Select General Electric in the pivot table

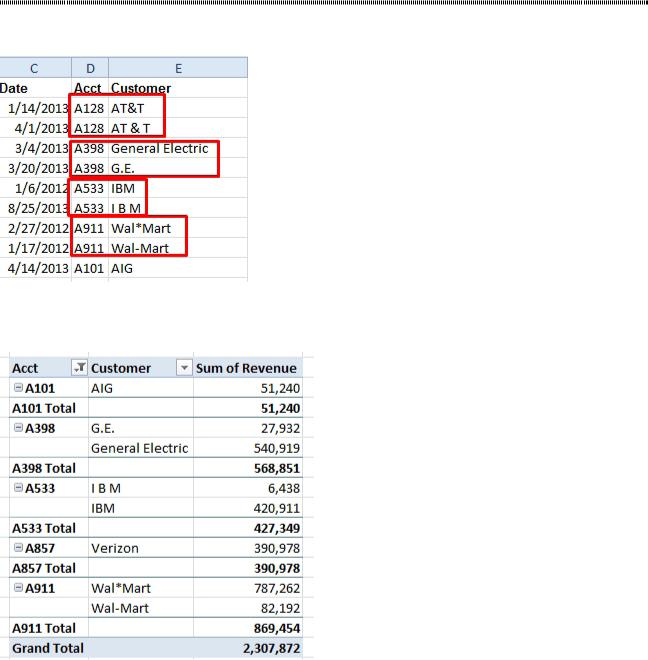coord(141,448)
